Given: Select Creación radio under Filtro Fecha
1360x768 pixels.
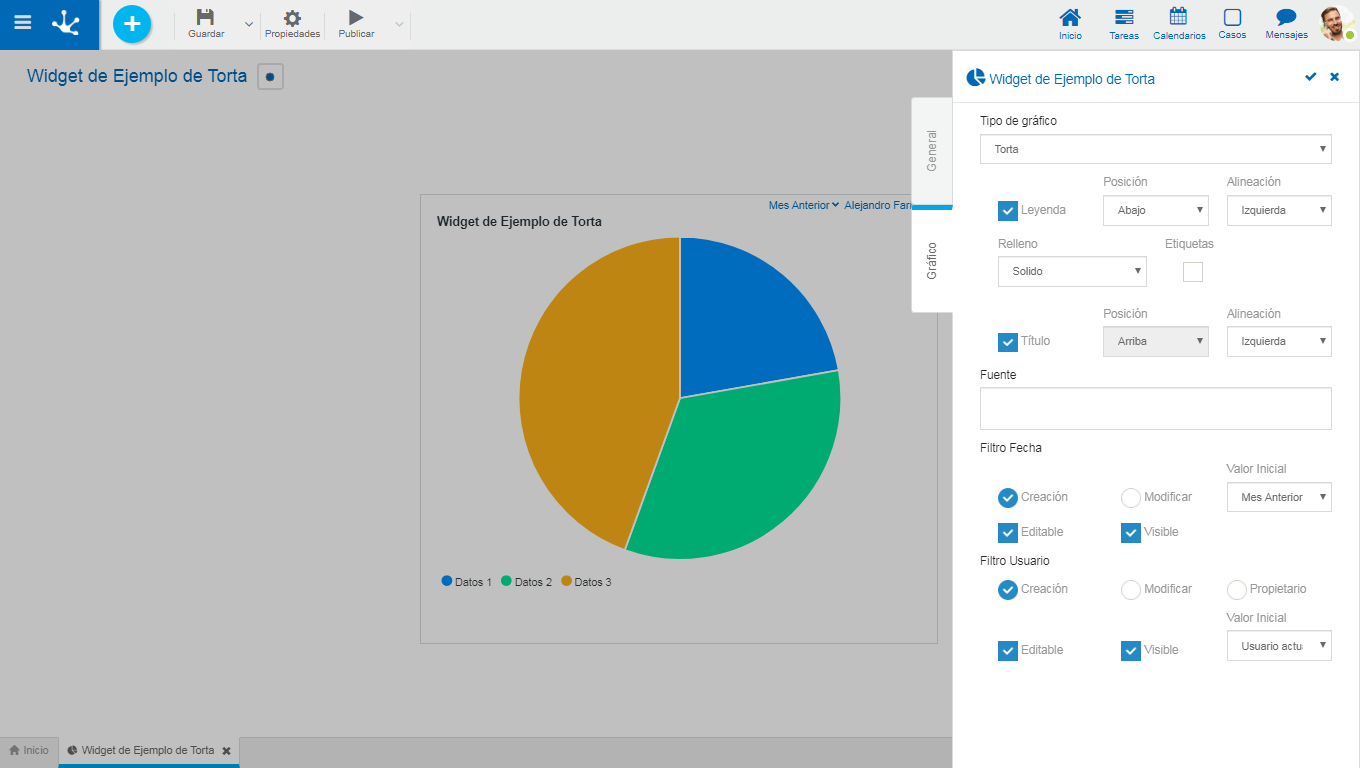Looking at the screenshot, I should (1008, 497).
